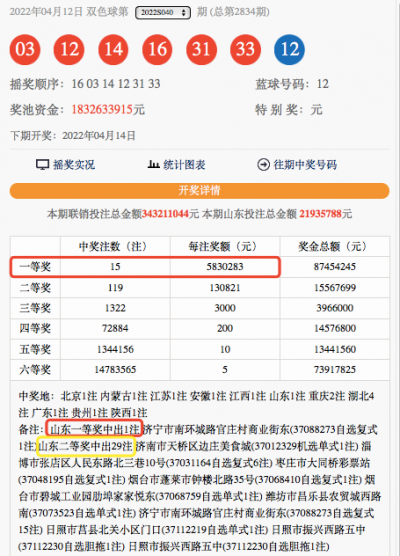The width and height of the screenshot is (400, 556).
Task: Click the total sales amount 343211044
Action: tap(165, 214)
